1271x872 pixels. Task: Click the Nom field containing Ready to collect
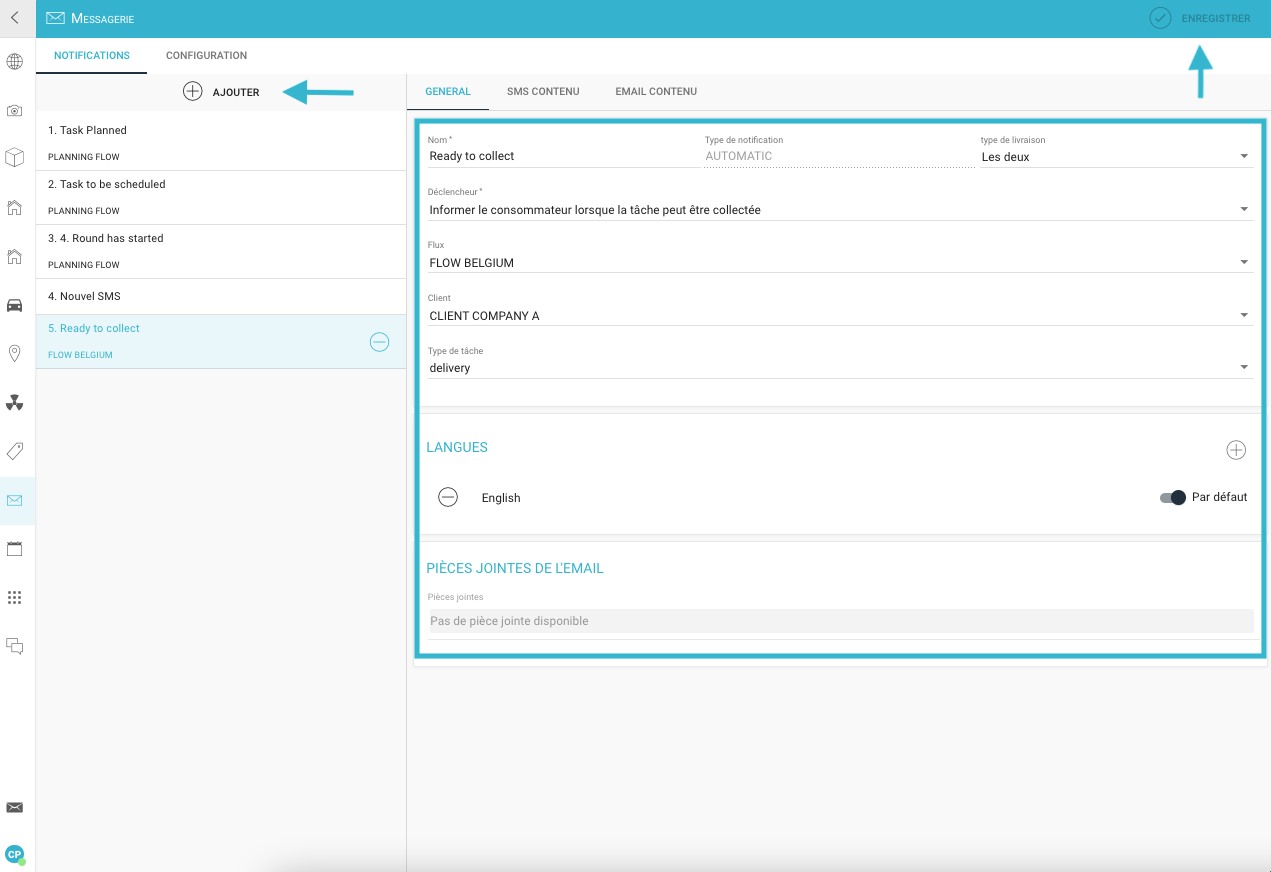point(563,156)
